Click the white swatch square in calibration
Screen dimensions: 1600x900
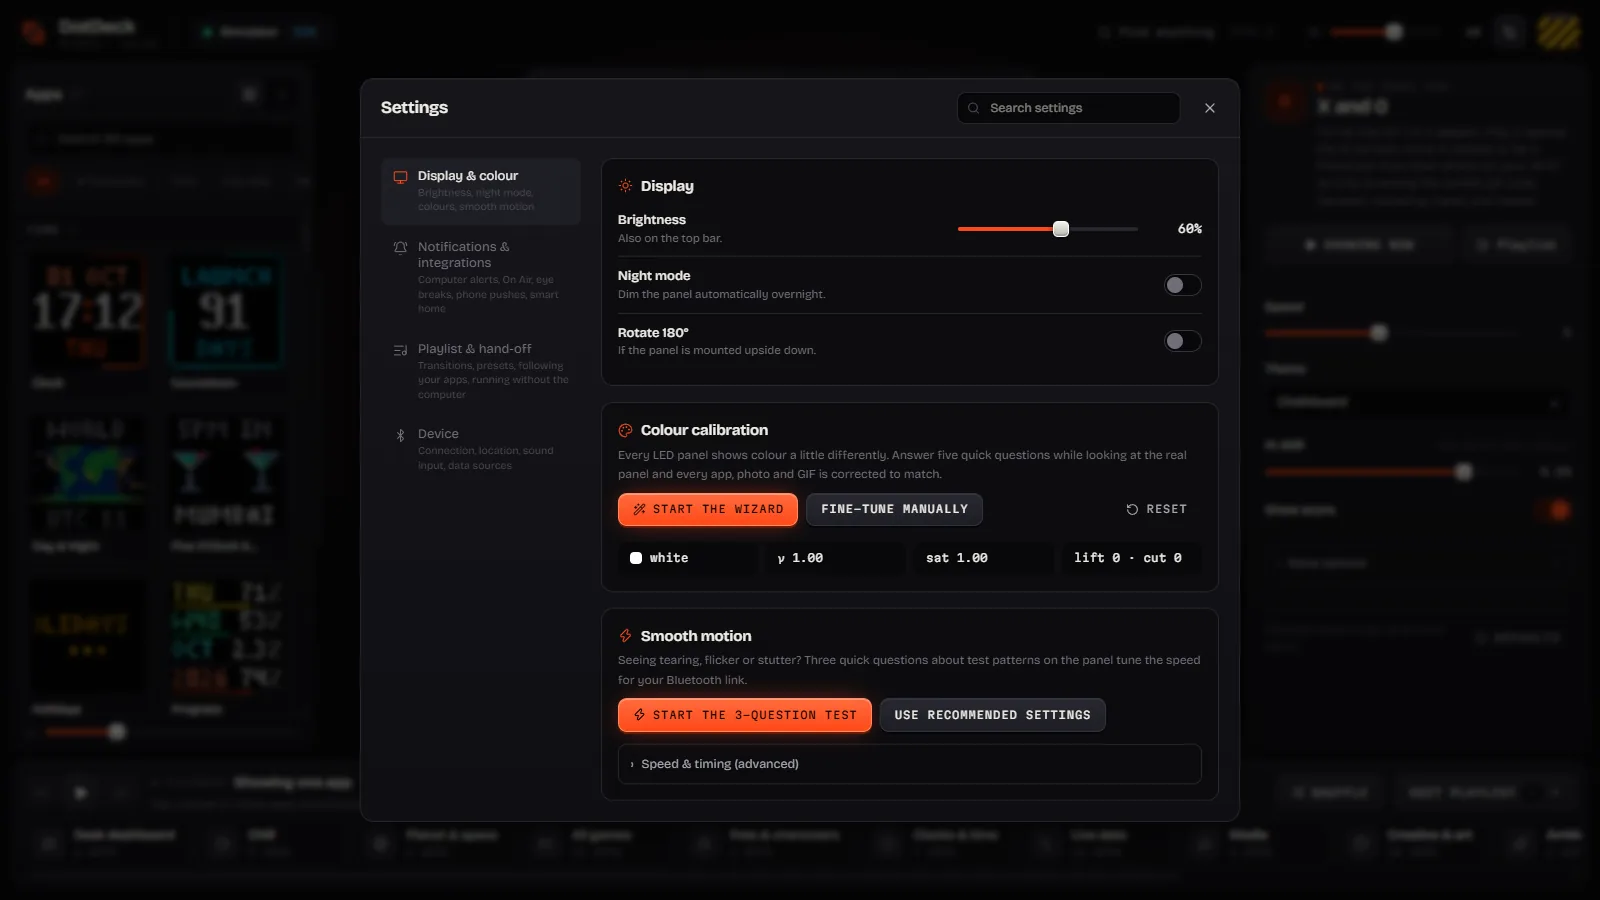pos(636,558)
